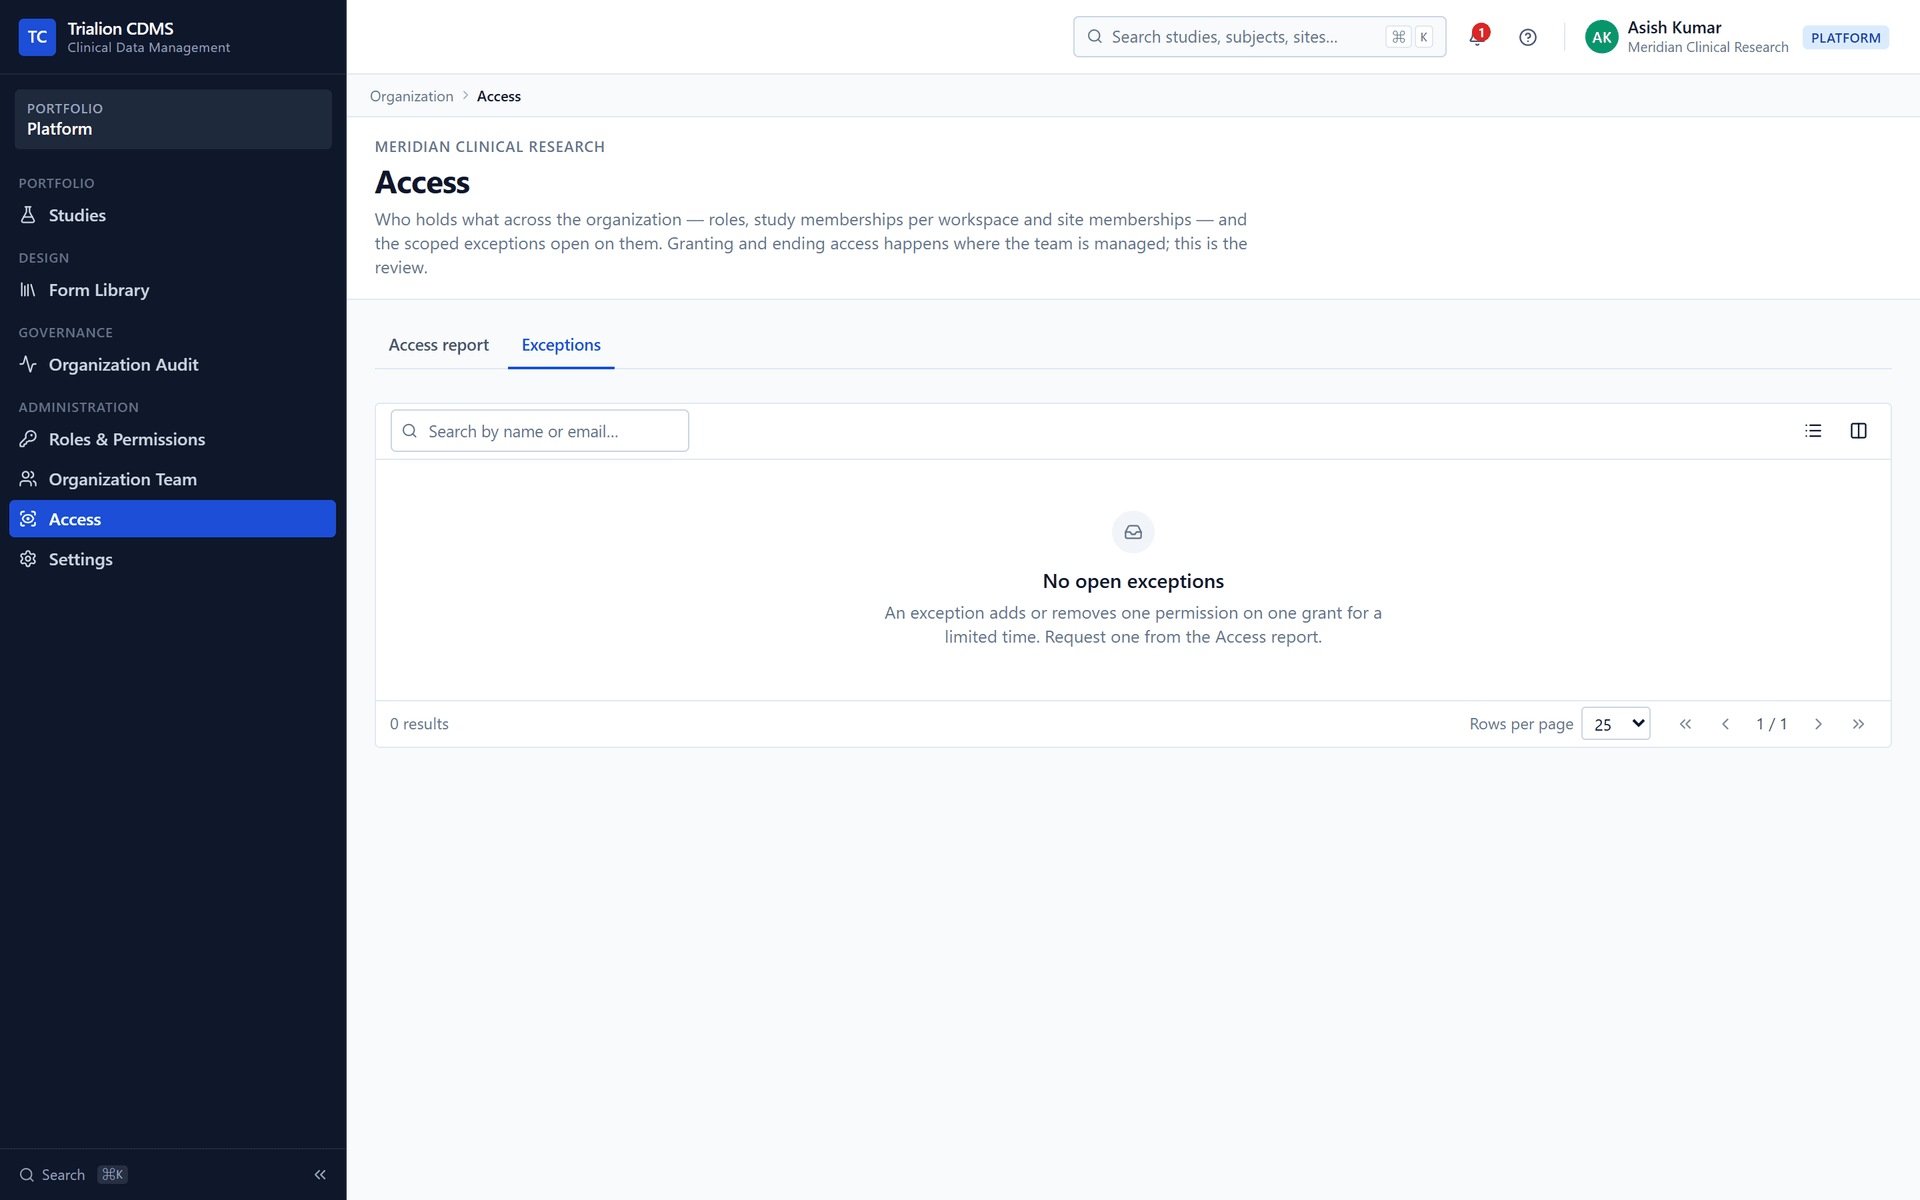This screenshot has height=1200, width=1920.
Task: Jump to last page of results
Action: [1858, 724]
